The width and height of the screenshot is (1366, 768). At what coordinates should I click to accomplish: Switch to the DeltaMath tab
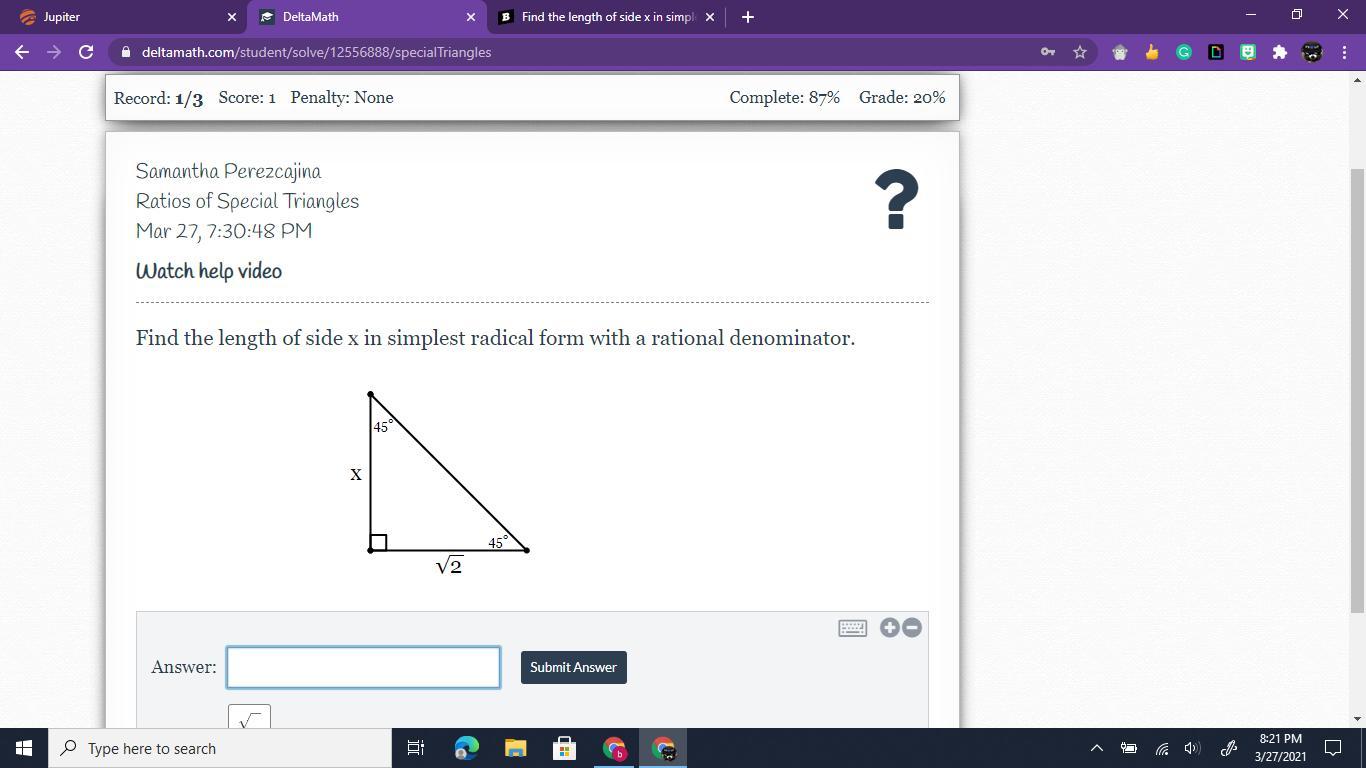[367, 17]
